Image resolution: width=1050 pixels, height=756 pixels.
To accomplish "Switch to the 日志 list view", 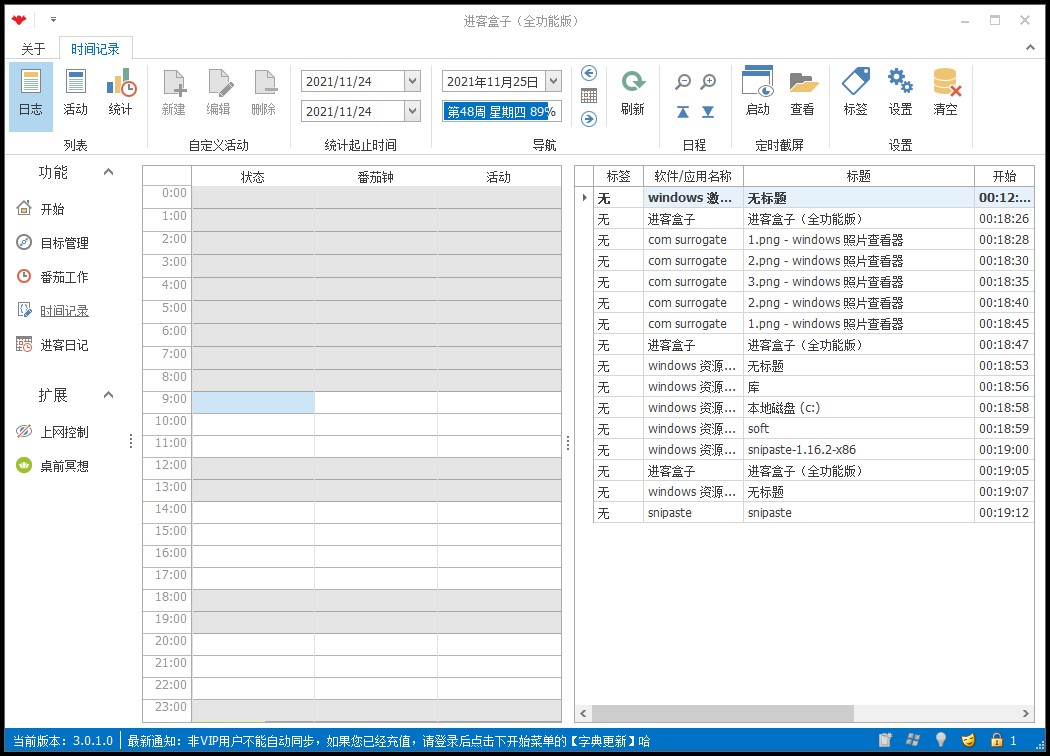I will pos(31,95).
